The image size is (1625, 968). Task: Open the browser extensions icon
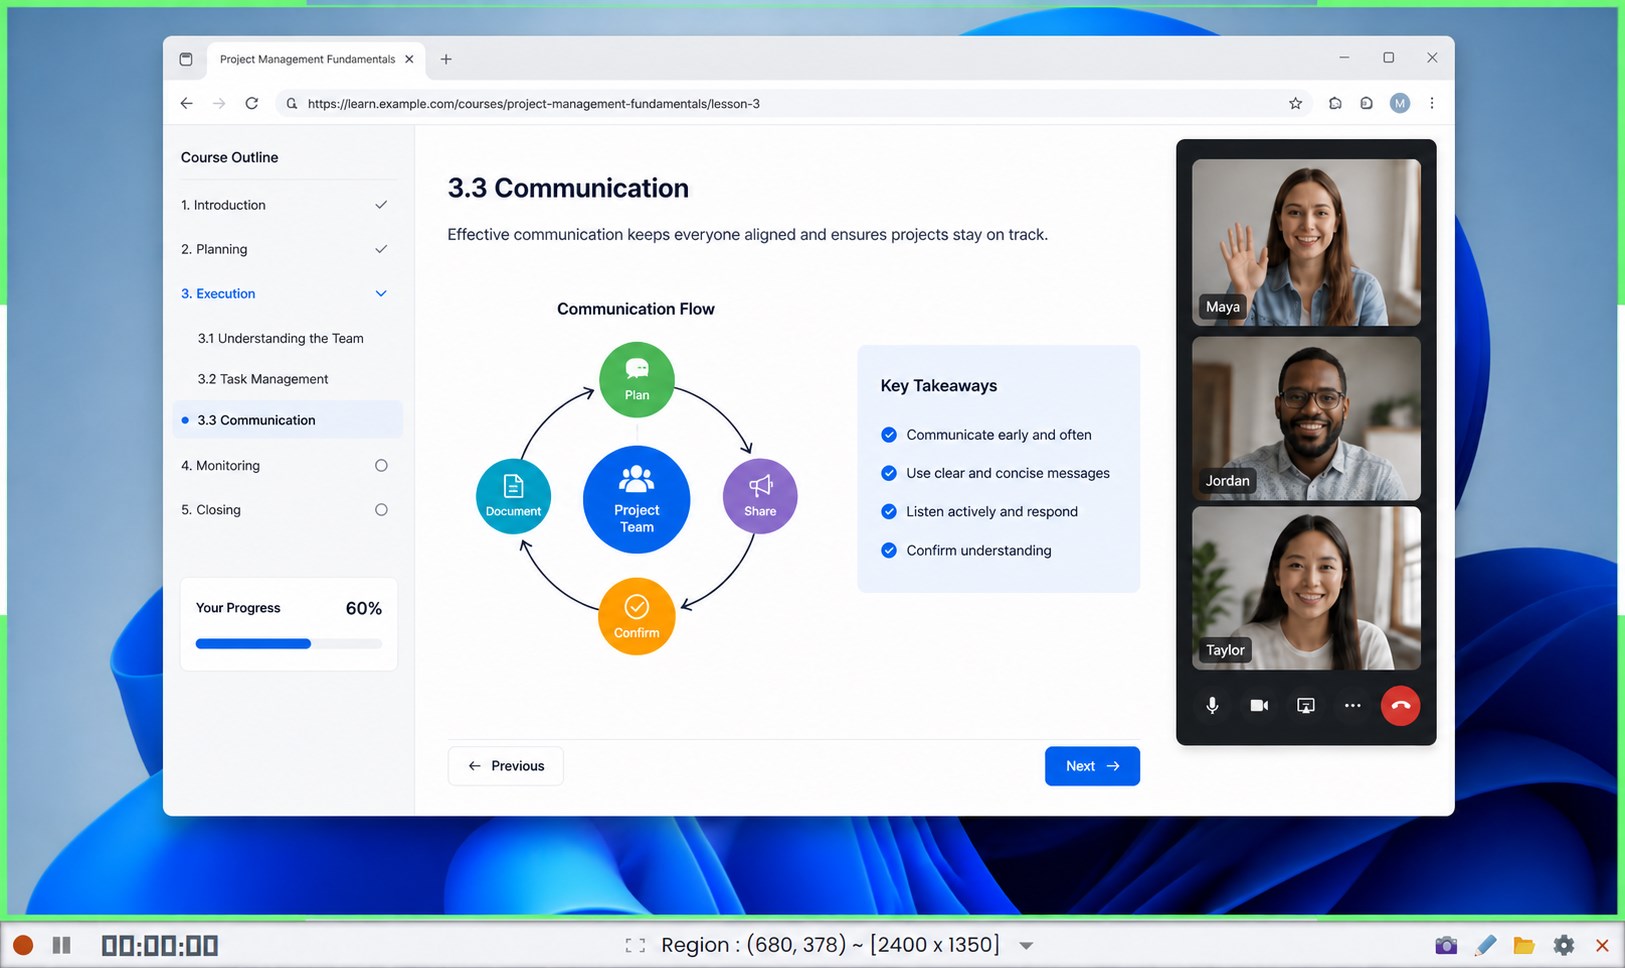[x=1335, y=103]
